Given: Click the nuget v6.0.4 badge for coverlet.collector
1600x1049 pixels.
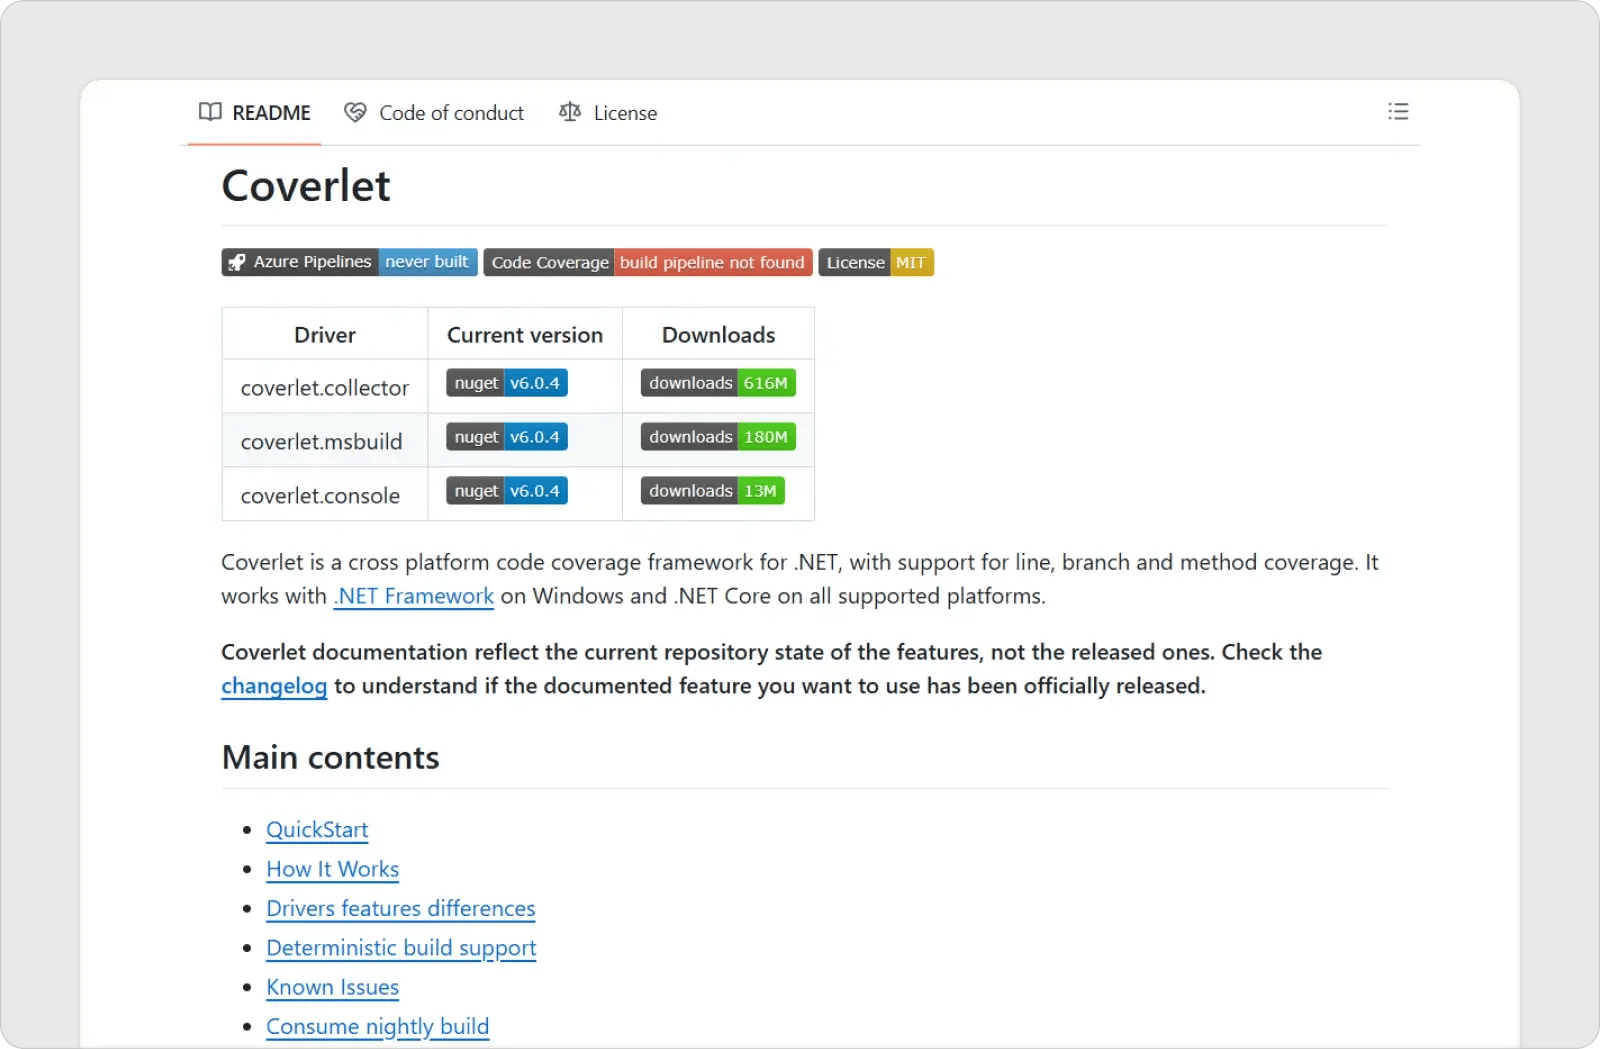Looking at the screenshot, I should pos(506,382).
